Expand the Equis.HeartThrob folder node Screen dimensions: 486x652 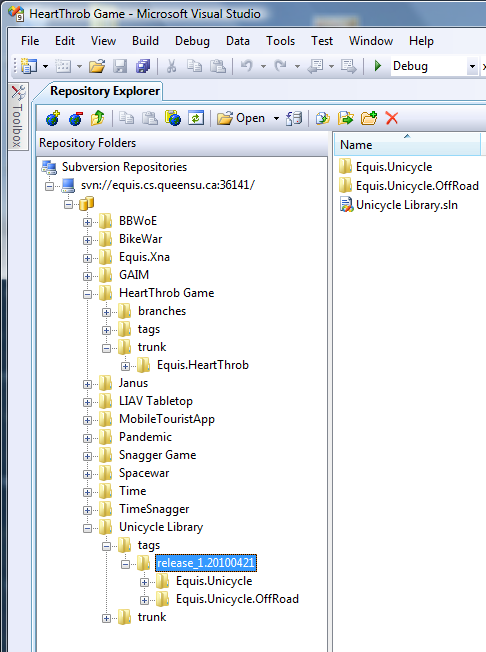(126, 366)
